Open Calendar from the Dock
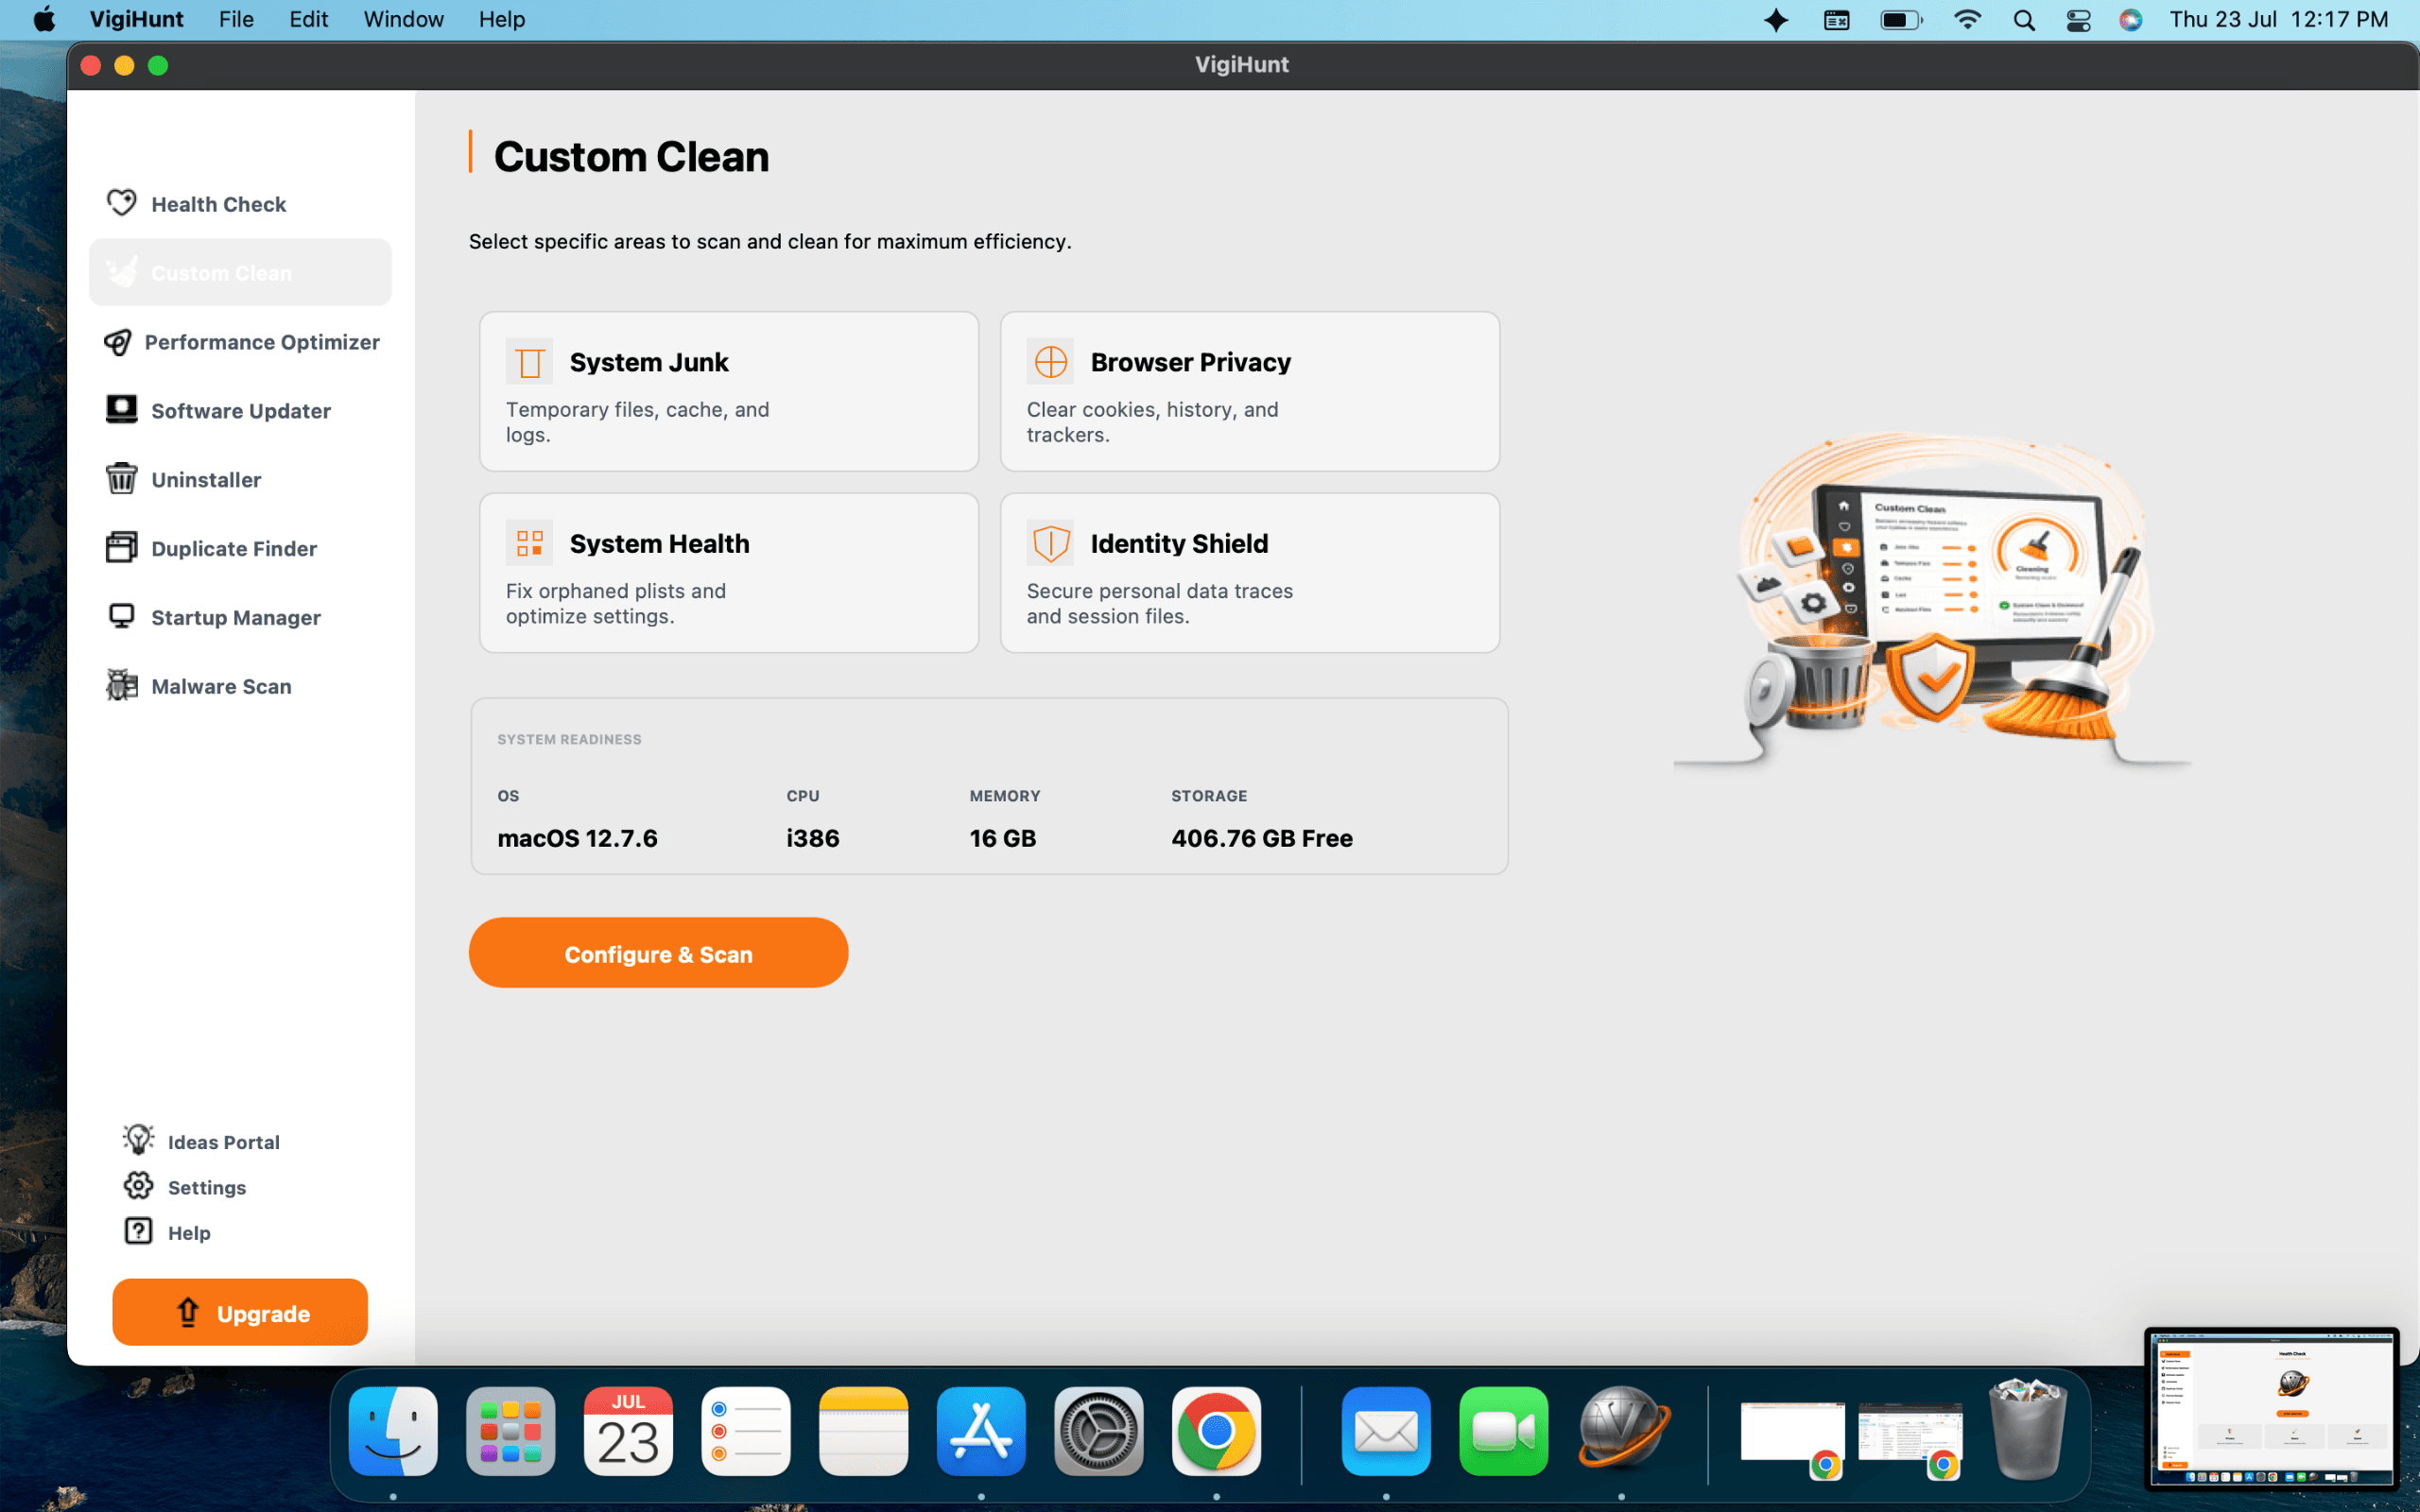 (628, 1431)
